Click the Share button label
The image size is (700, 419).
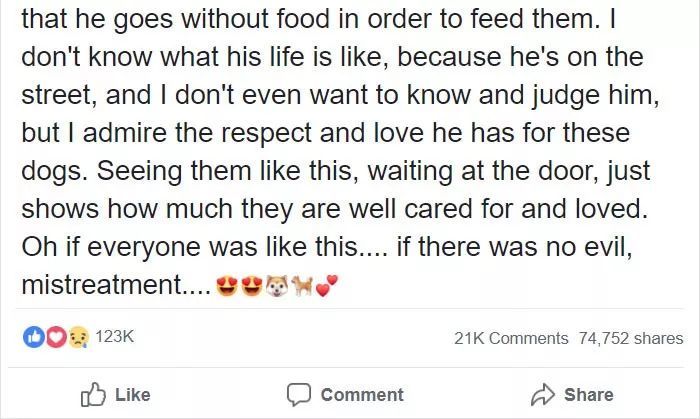pyautogui.click(x=588, y=394)
